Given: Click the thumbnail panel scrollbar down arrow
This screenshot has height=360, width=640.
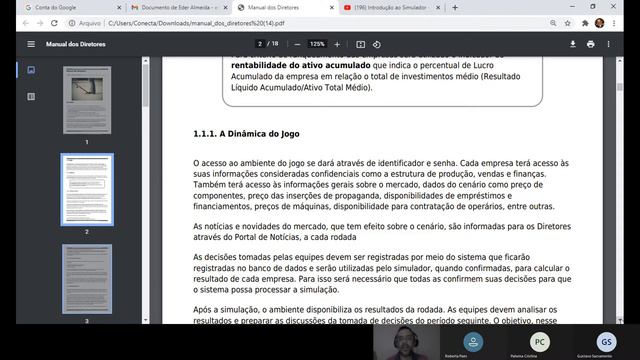Looking at the screenshot, I should coord(146,320).
